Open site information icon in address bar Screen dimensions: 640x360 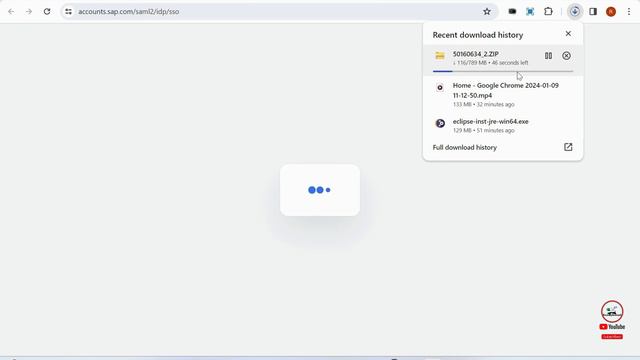(69, 11)
